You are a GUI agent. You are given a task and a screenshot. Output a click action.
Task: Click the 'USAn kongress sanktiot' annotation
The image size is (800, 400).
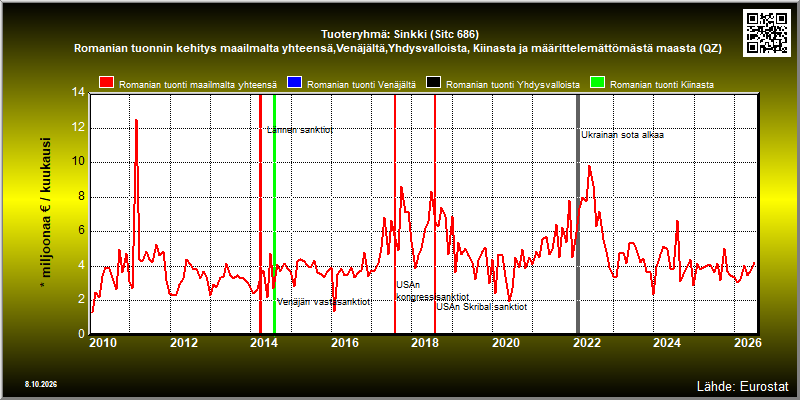(432, 291)
